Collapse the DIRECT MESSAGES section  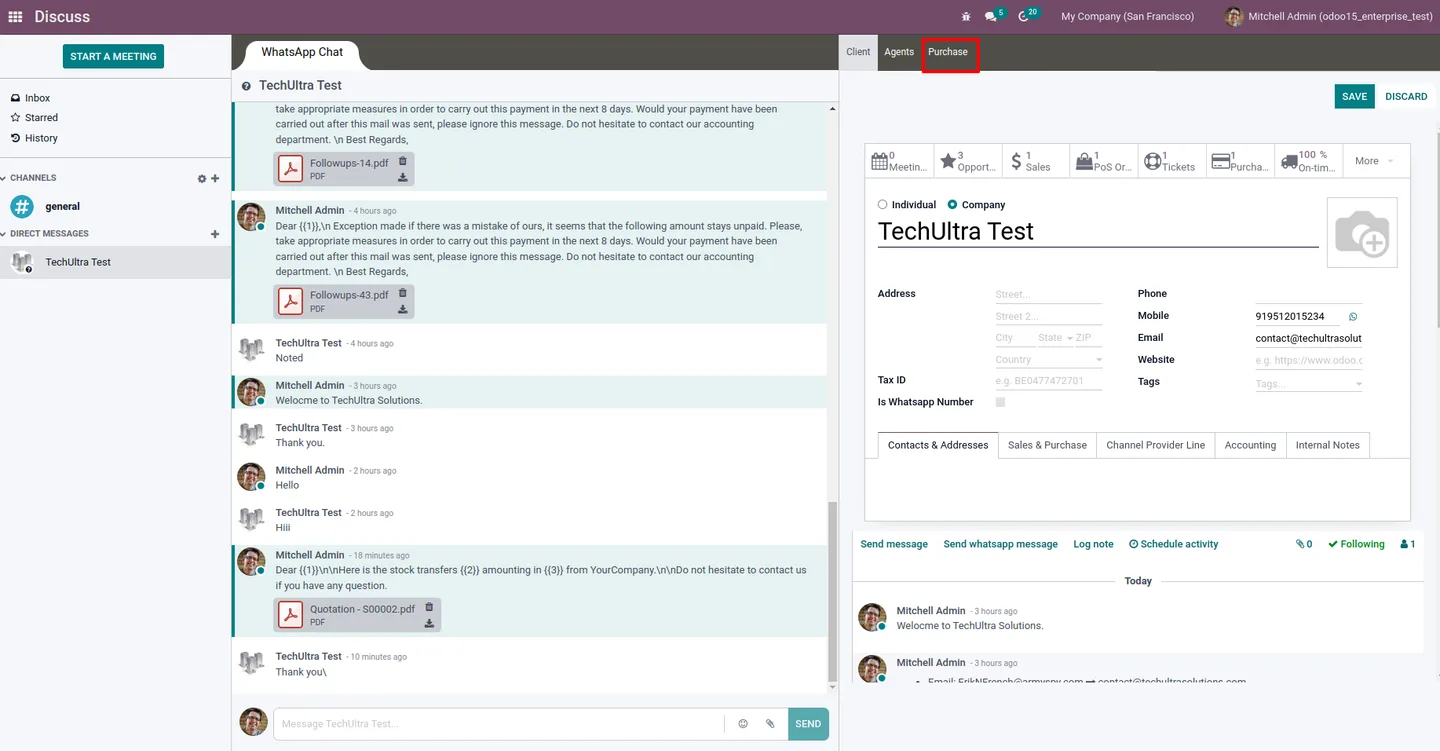[46, 234]
